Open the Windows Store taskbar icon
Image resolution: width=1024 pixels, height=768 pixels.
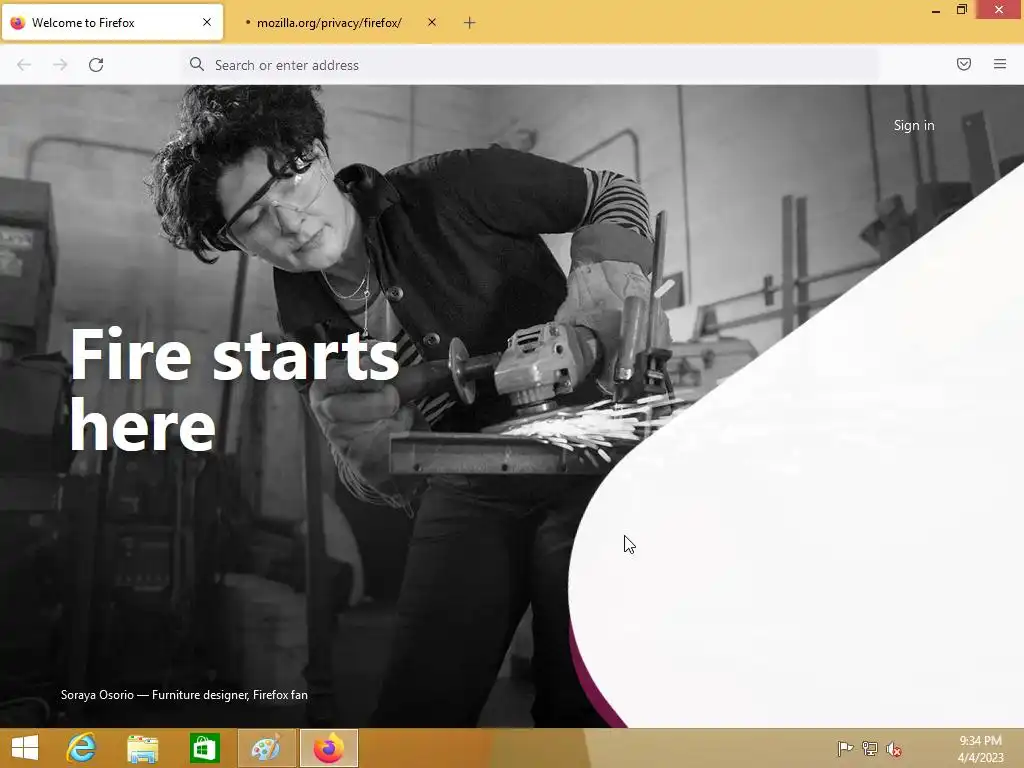coord(204,748)
